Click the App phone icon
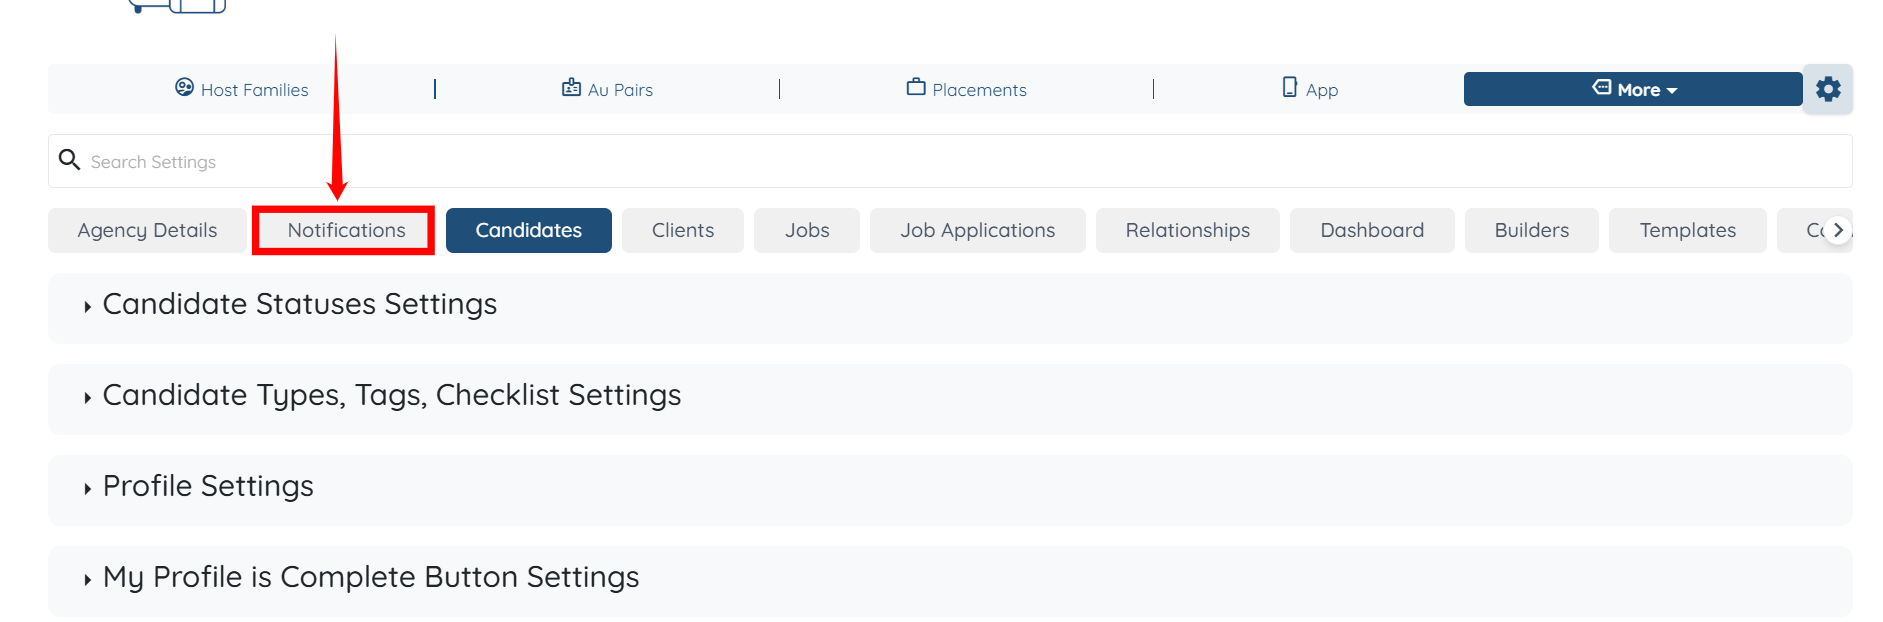Viewport: 1883px width, 622px height. (1290, 88)
